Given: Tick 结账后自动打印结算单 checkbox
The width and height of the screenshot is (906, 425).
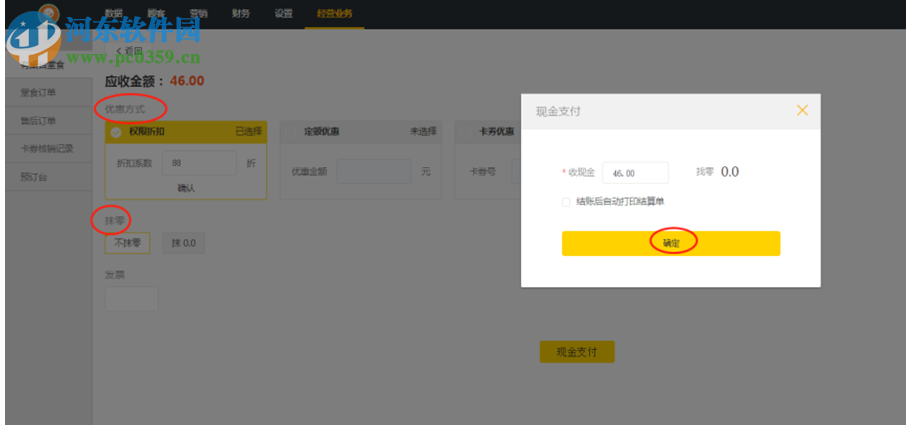Looking at the screenshot, I should click(x=566, y=202).
